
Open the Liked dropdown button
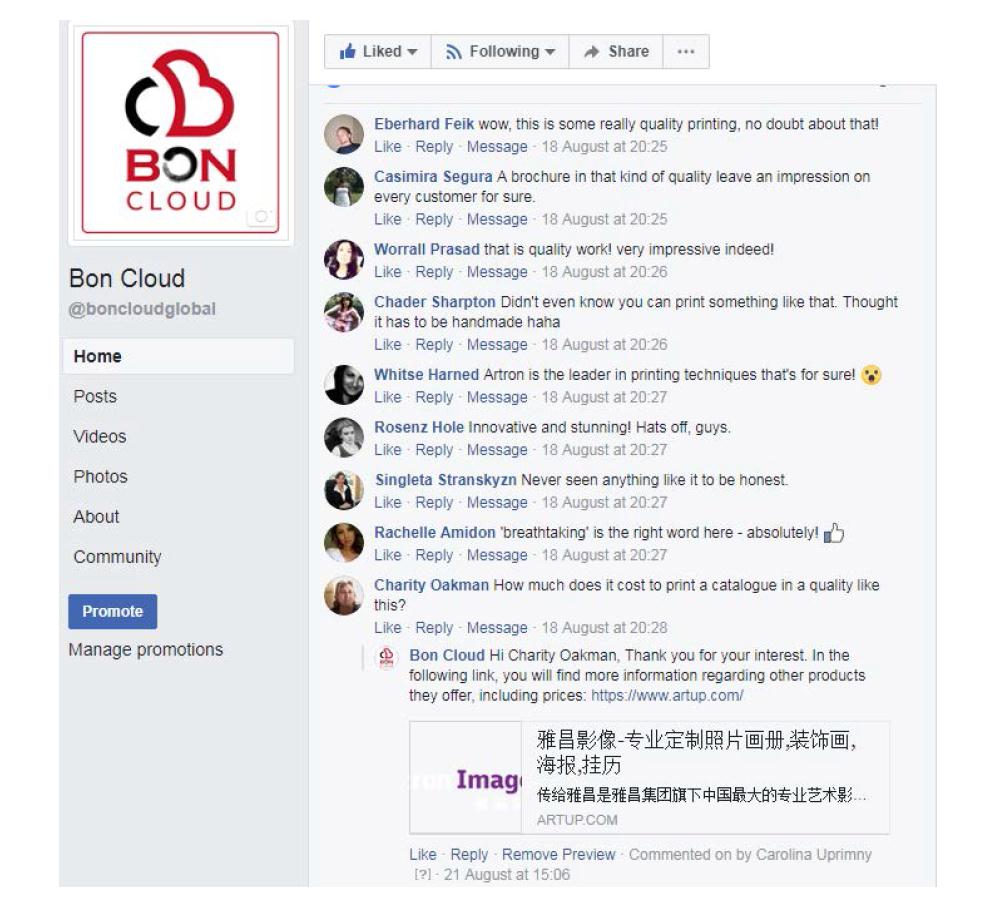tap(378, 52)
